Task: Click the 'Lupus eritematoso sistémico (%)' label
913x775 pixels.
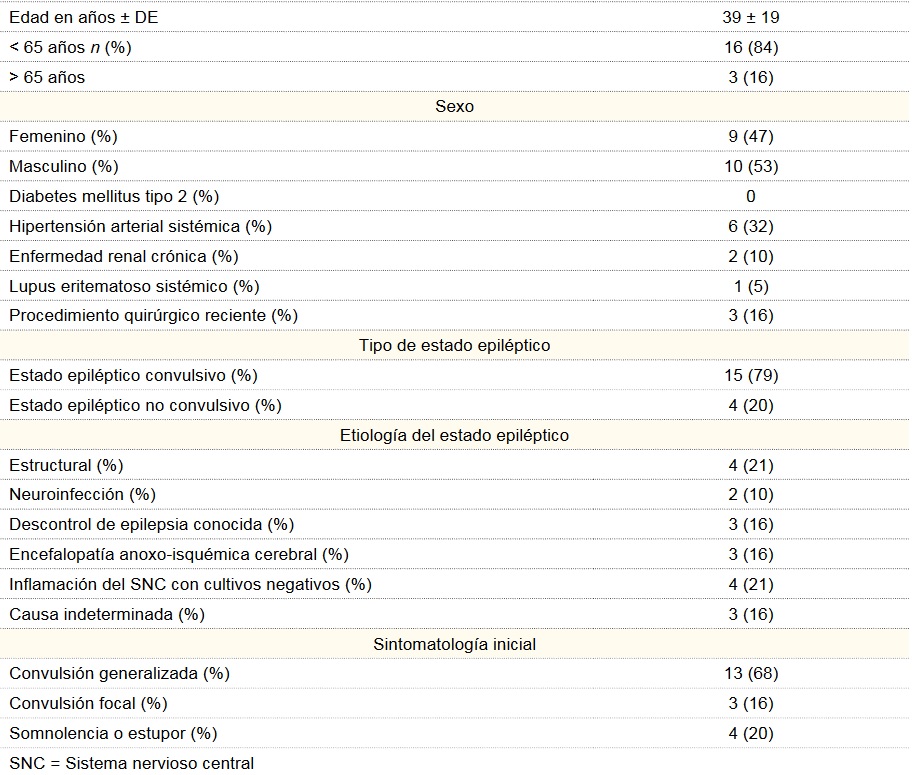Action: (x=134, y=286)
